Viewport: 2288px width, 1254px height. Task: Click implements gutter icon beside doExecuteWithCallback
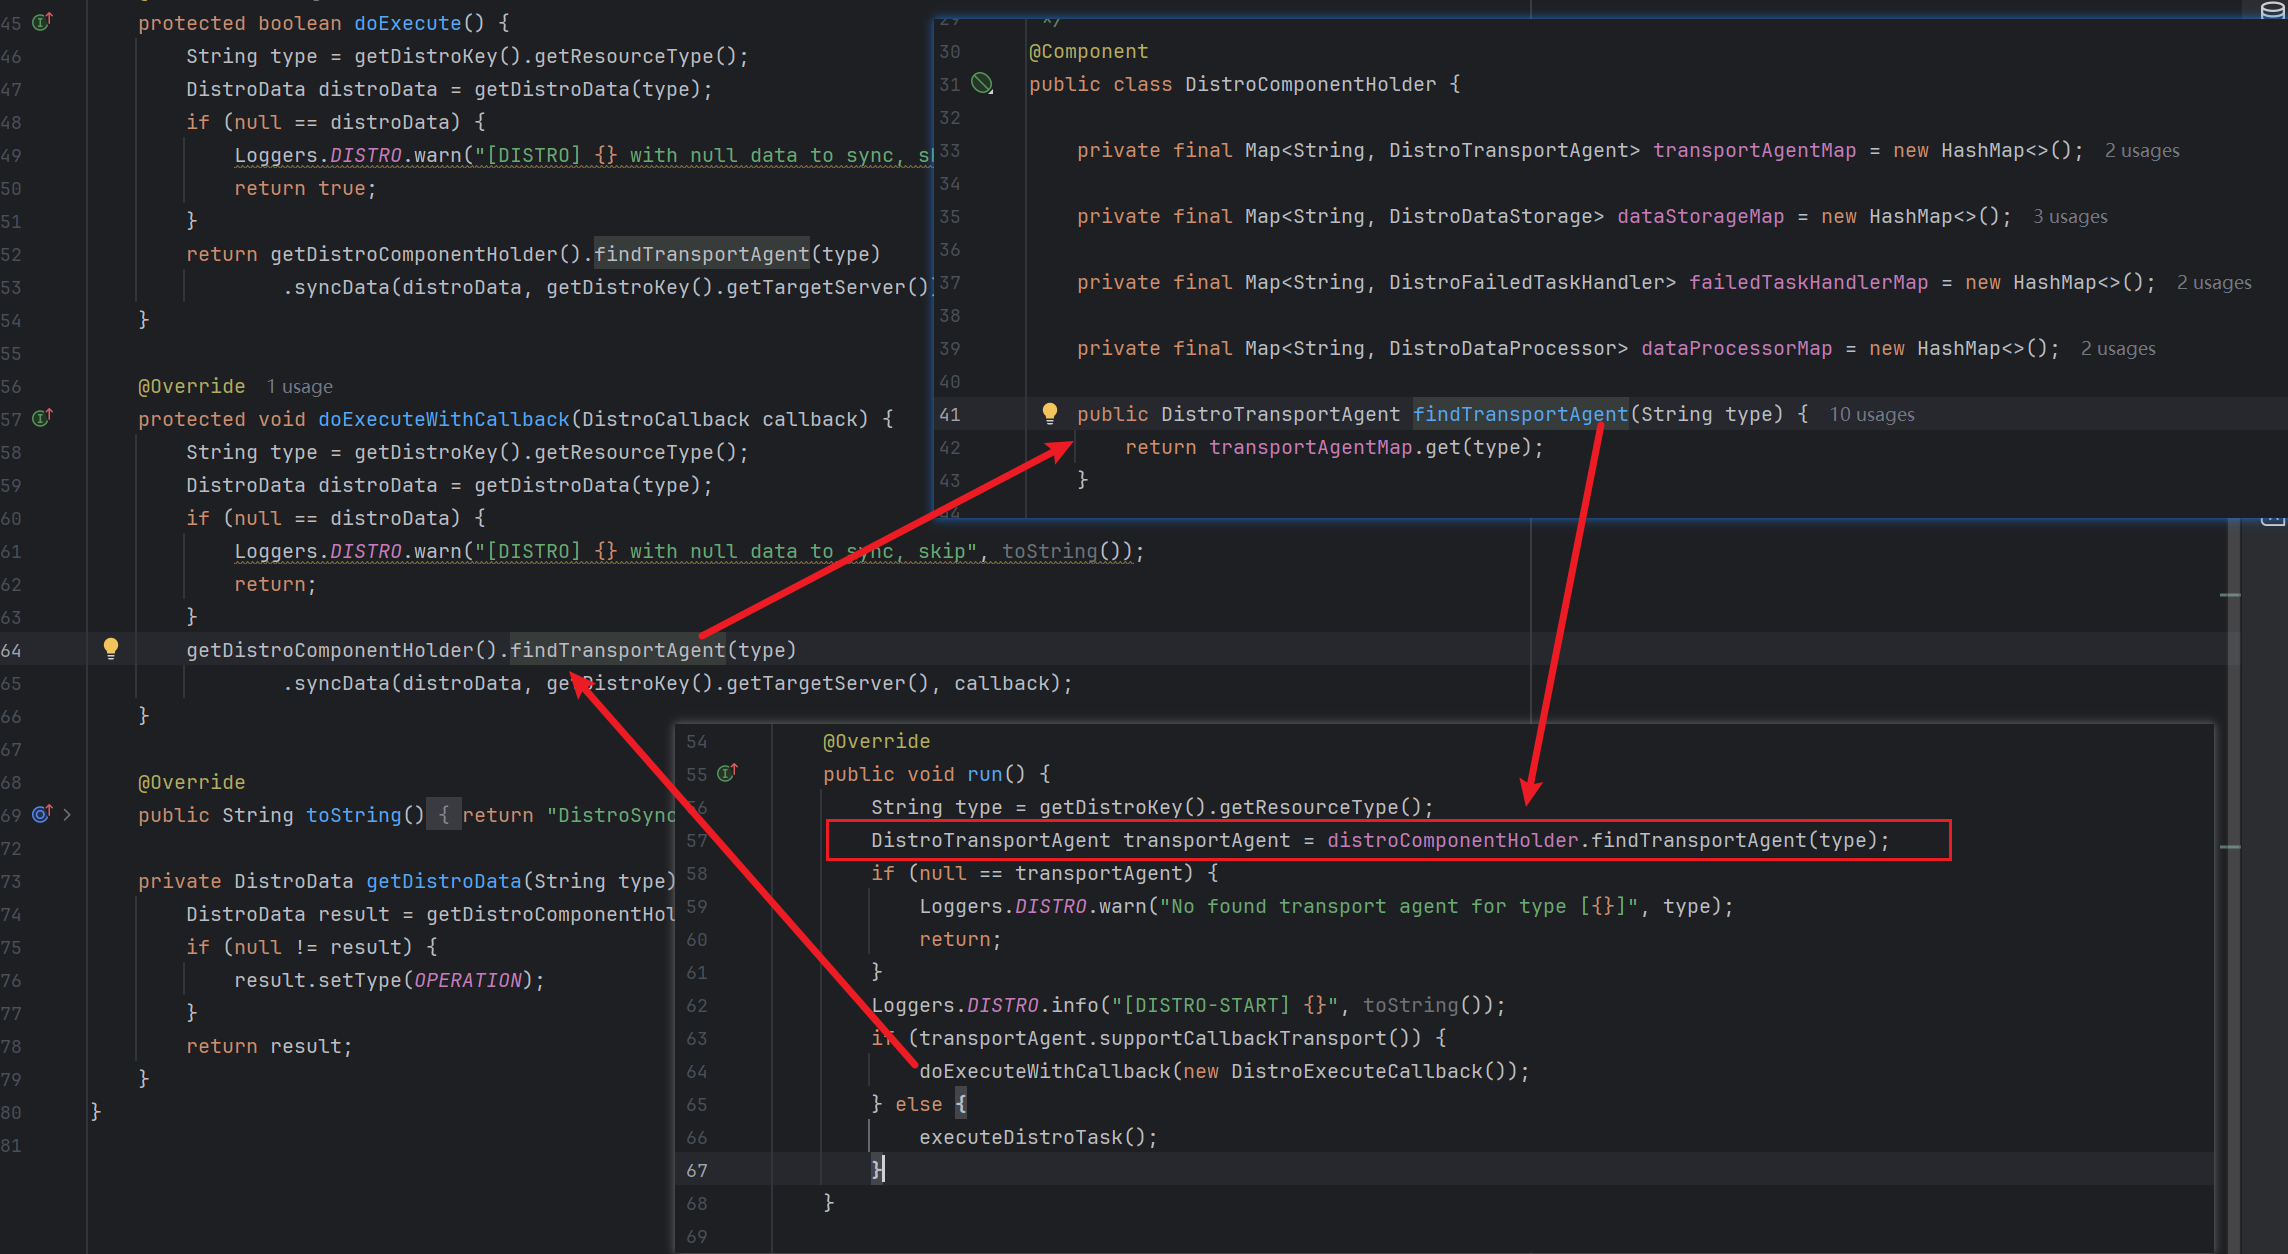(42, 418)
